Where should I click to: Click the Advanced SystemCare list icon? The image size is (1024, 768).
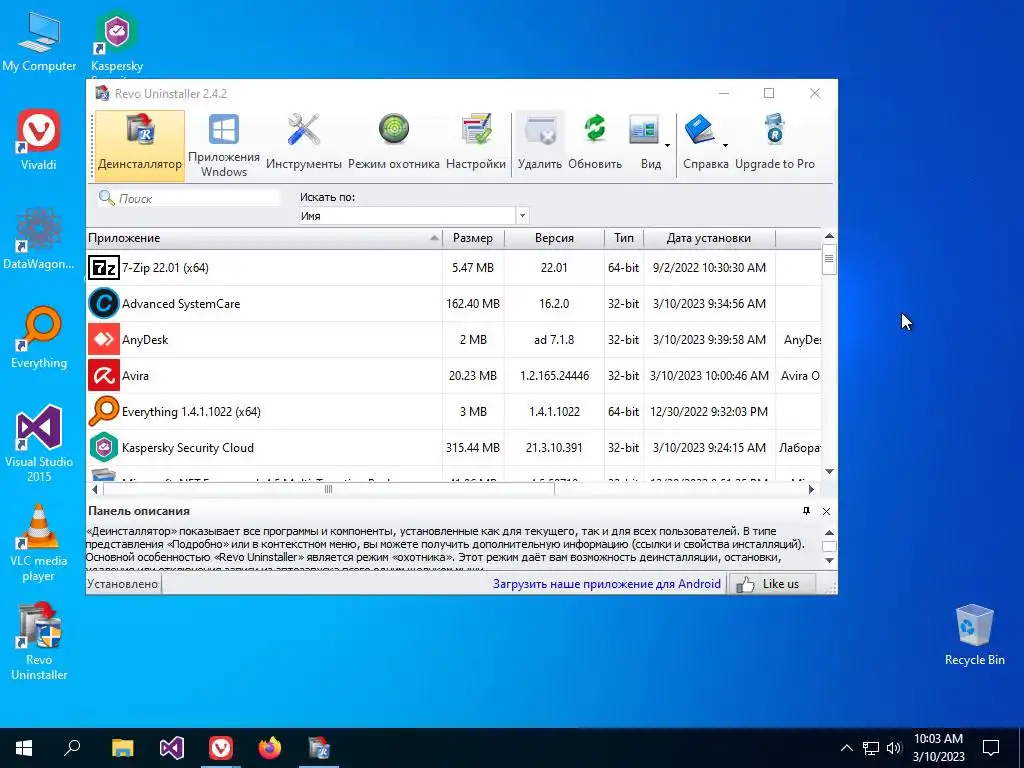click(x=104, y=304)
